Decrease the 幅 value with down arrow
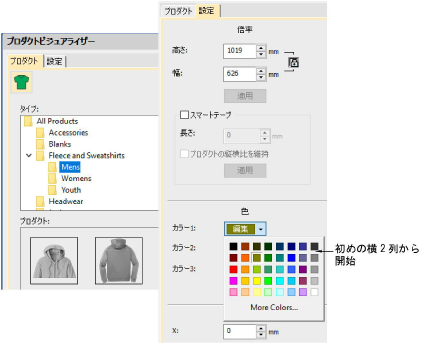The image size is (427, 360). [x=261, y=77]
